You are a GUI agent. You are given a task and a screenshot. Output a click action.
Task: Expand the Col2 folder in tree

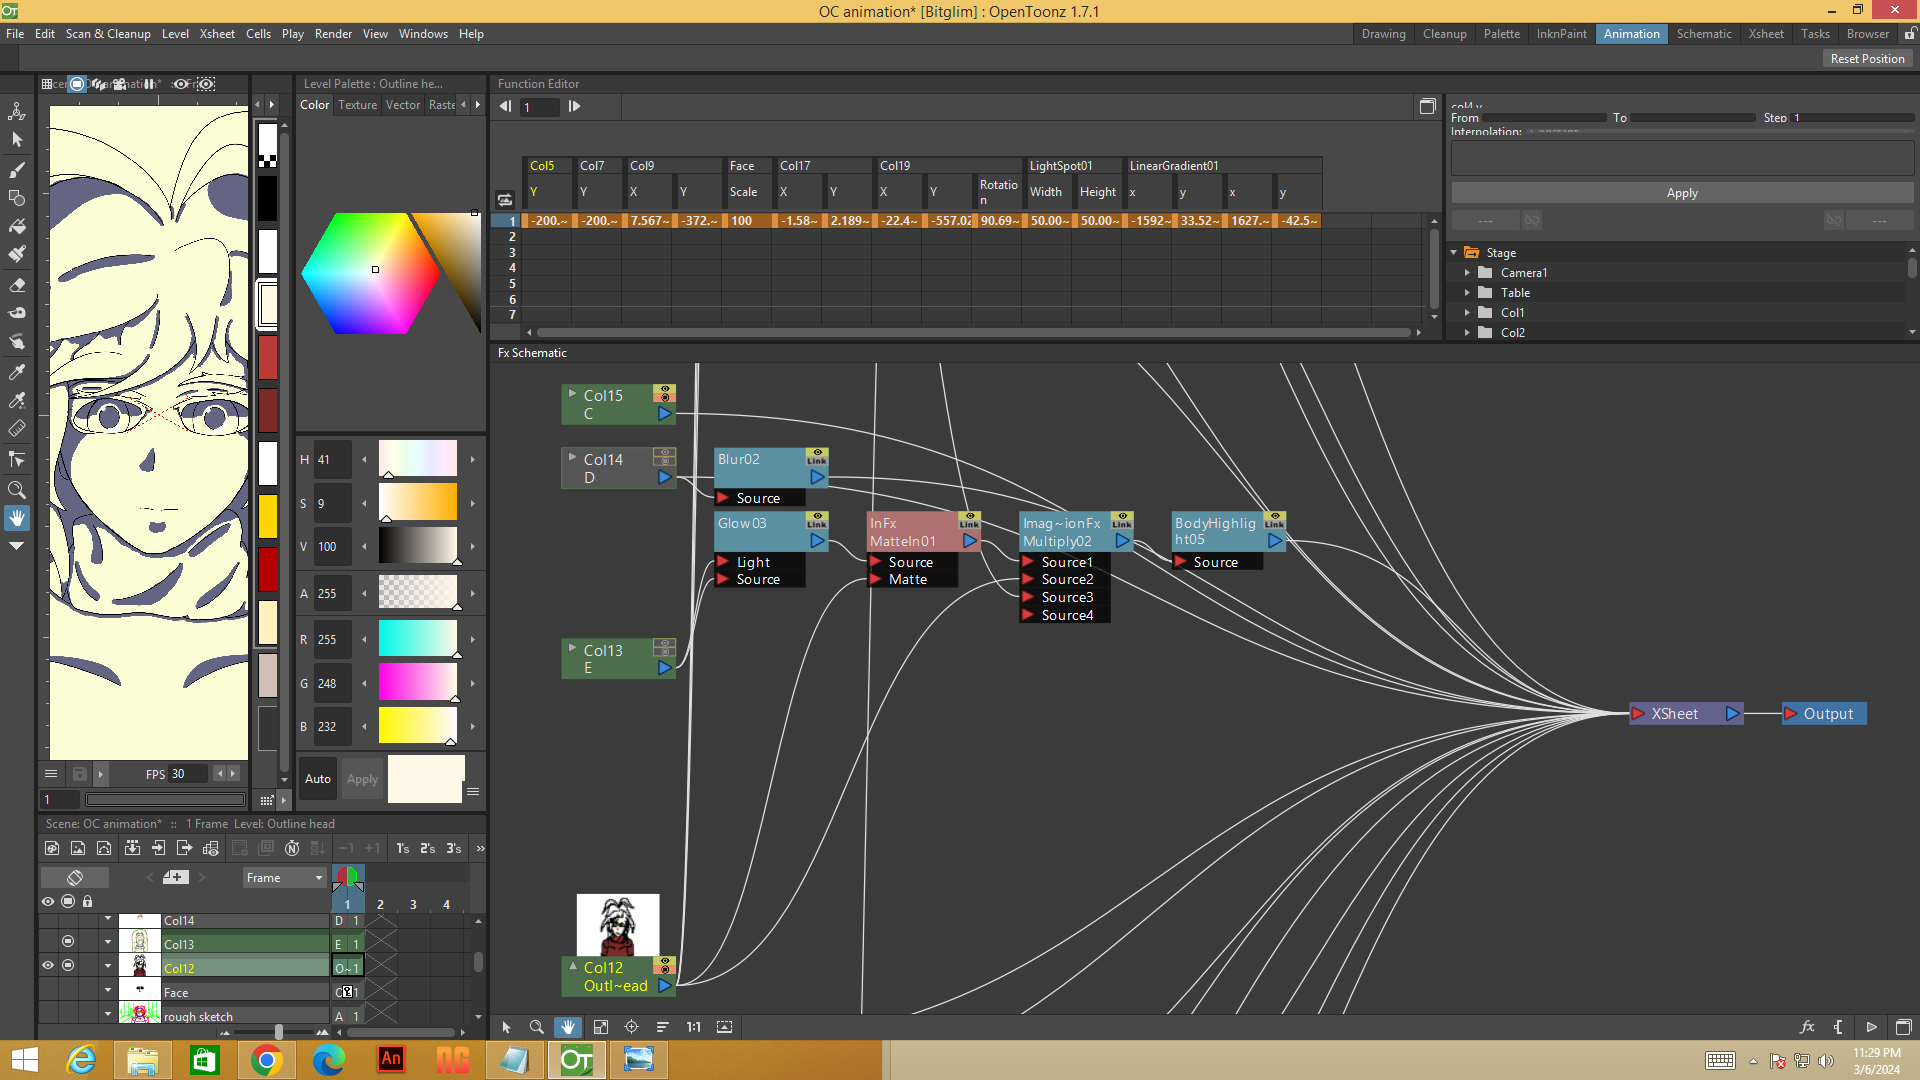(1468, 333)
